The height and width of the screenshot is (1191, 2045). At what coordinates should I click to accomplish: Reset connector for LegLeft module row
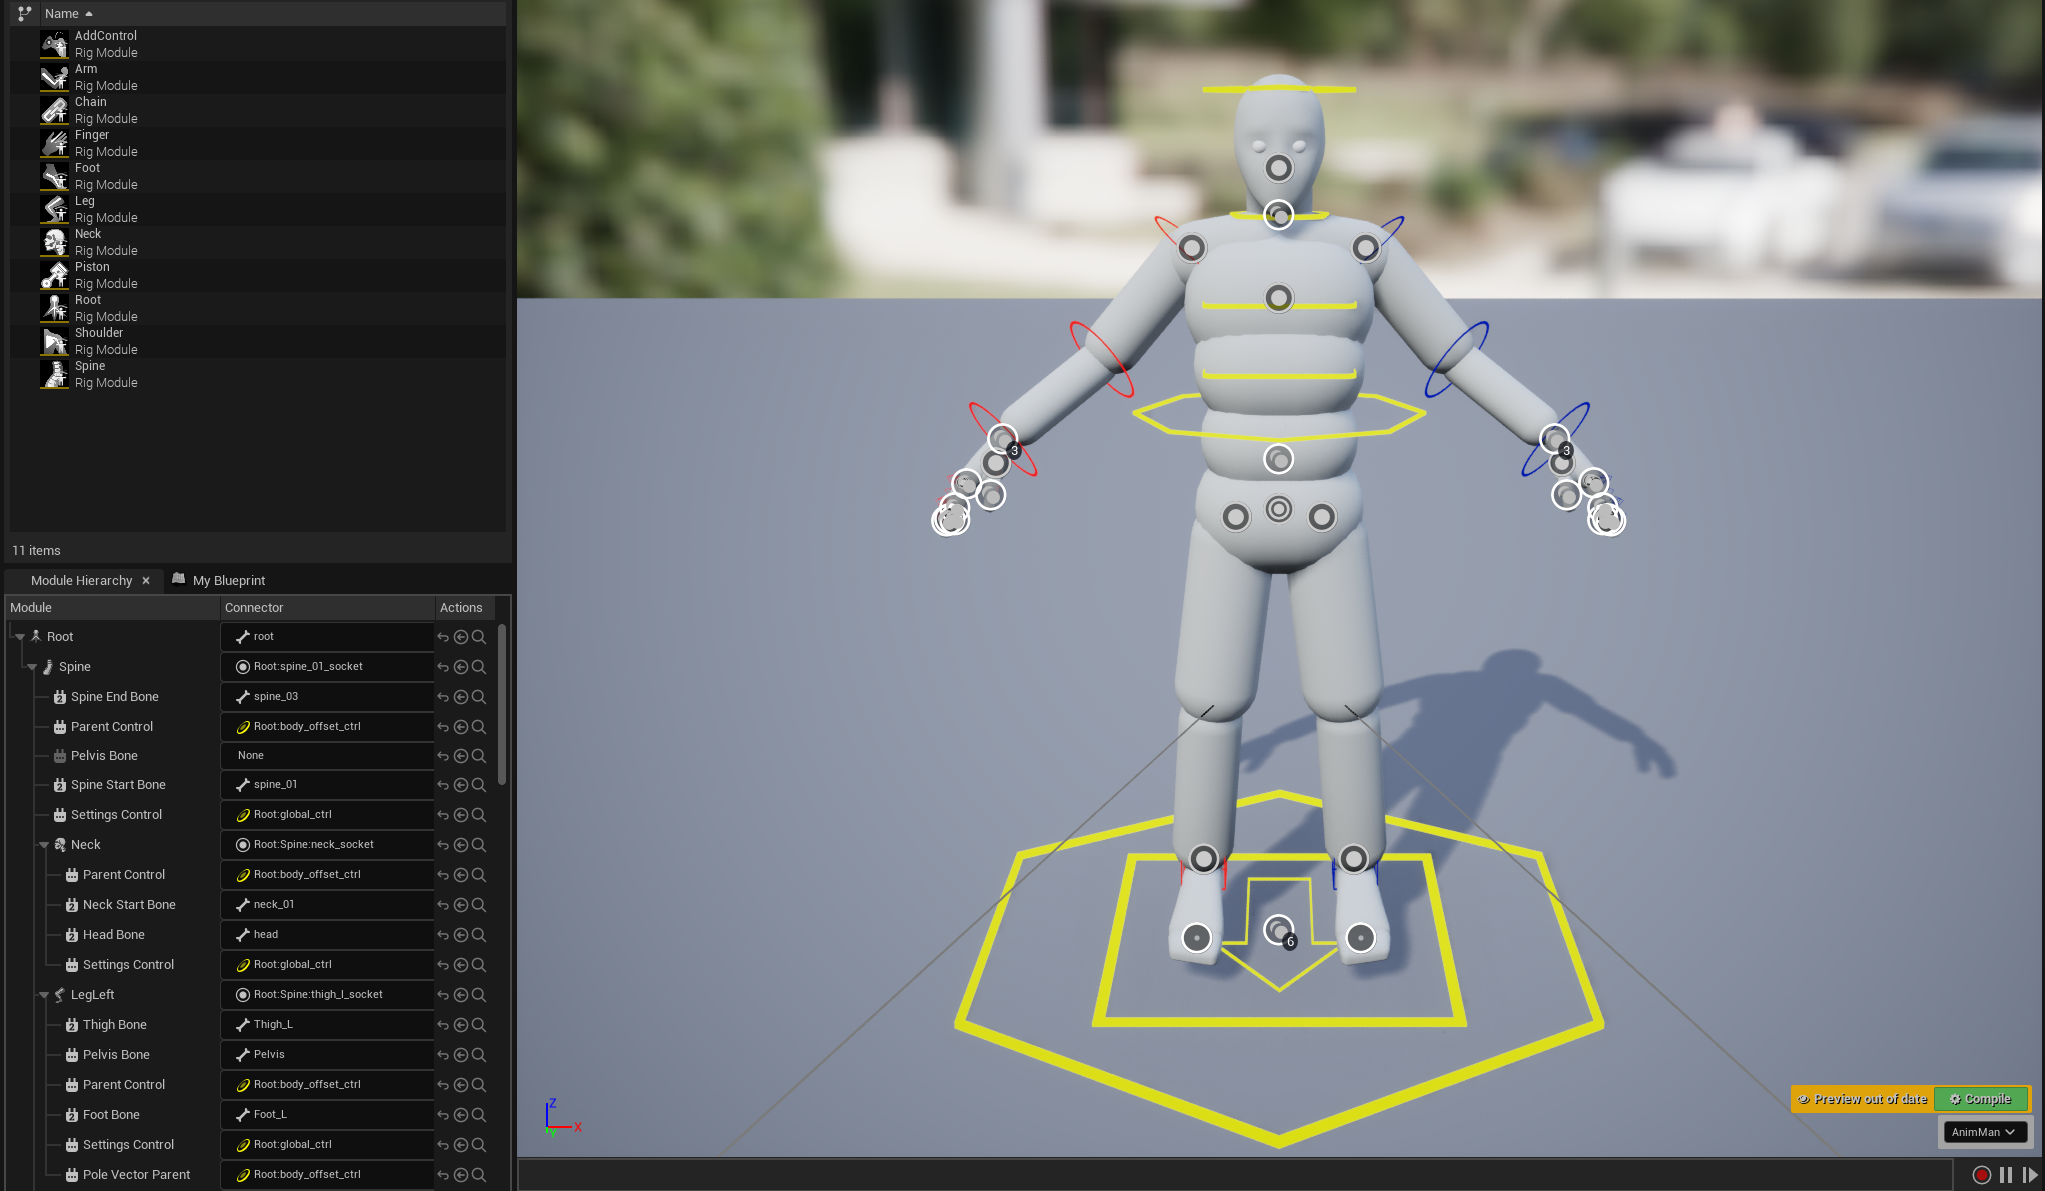[x=443, y=995]
